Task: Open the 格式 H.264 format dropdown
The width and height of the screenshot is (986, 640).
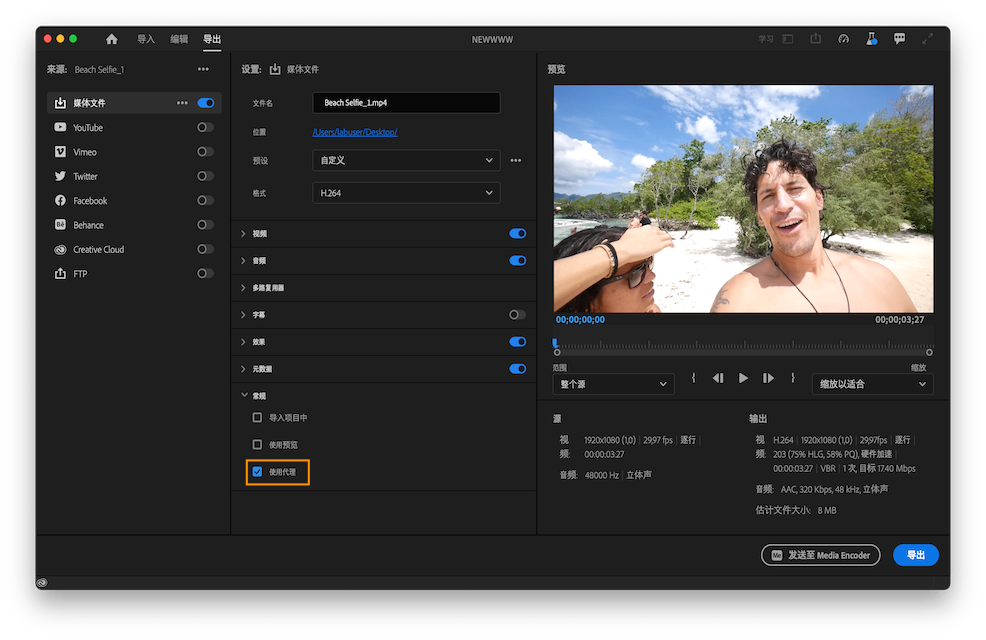Action: [405, 192]
